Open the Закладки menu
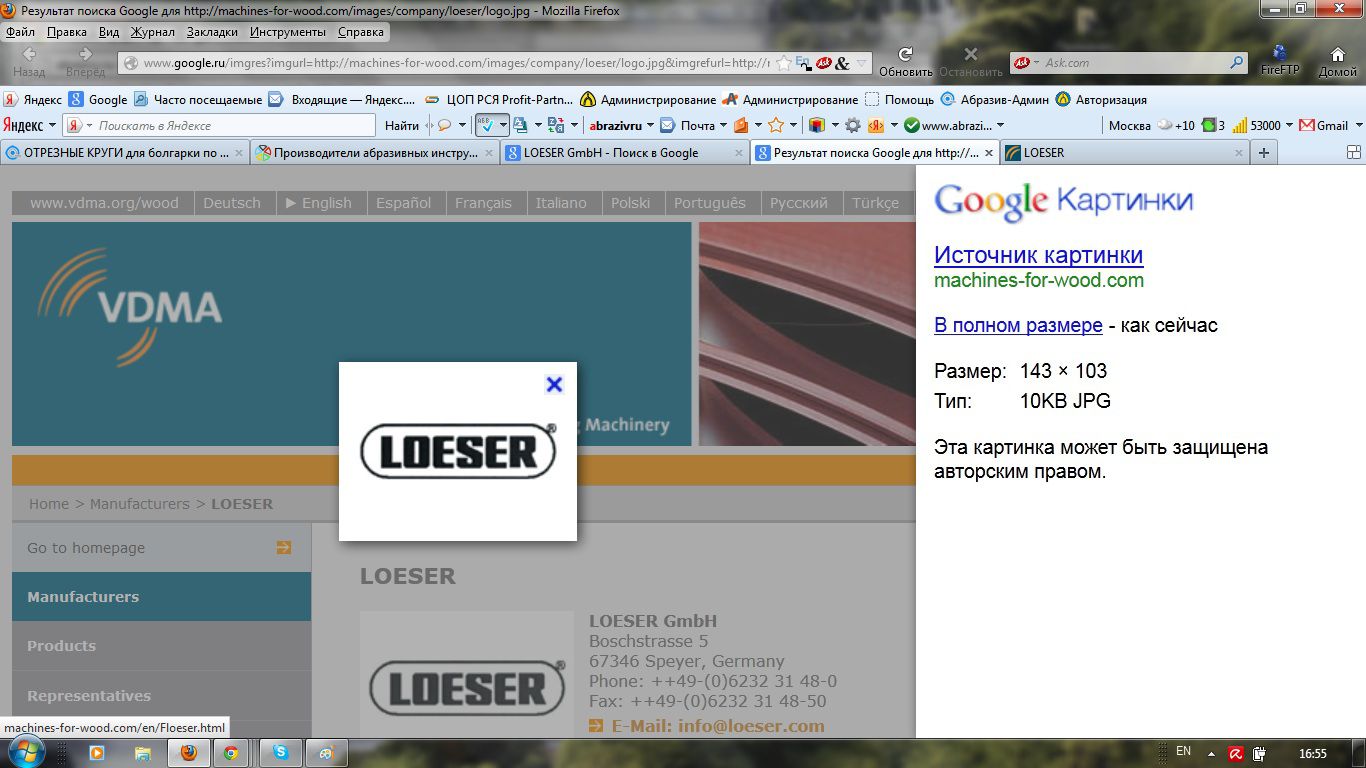 pyautogui.click(x=212, y=32)
